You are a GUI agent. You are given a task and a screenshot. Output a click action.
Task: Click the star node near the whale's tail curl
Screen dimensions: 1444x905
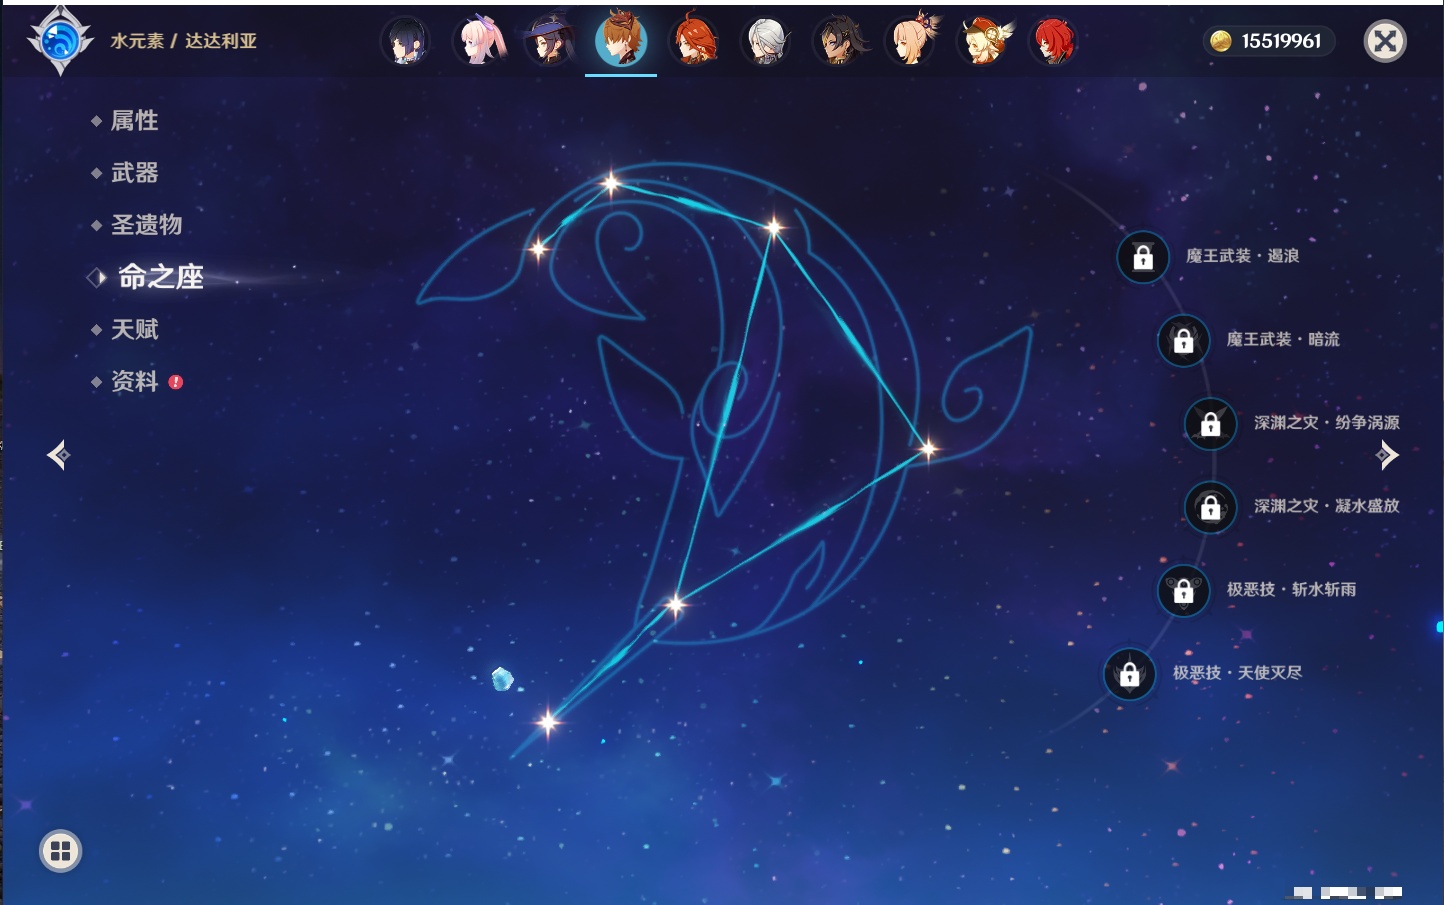(x=927, y=449)
